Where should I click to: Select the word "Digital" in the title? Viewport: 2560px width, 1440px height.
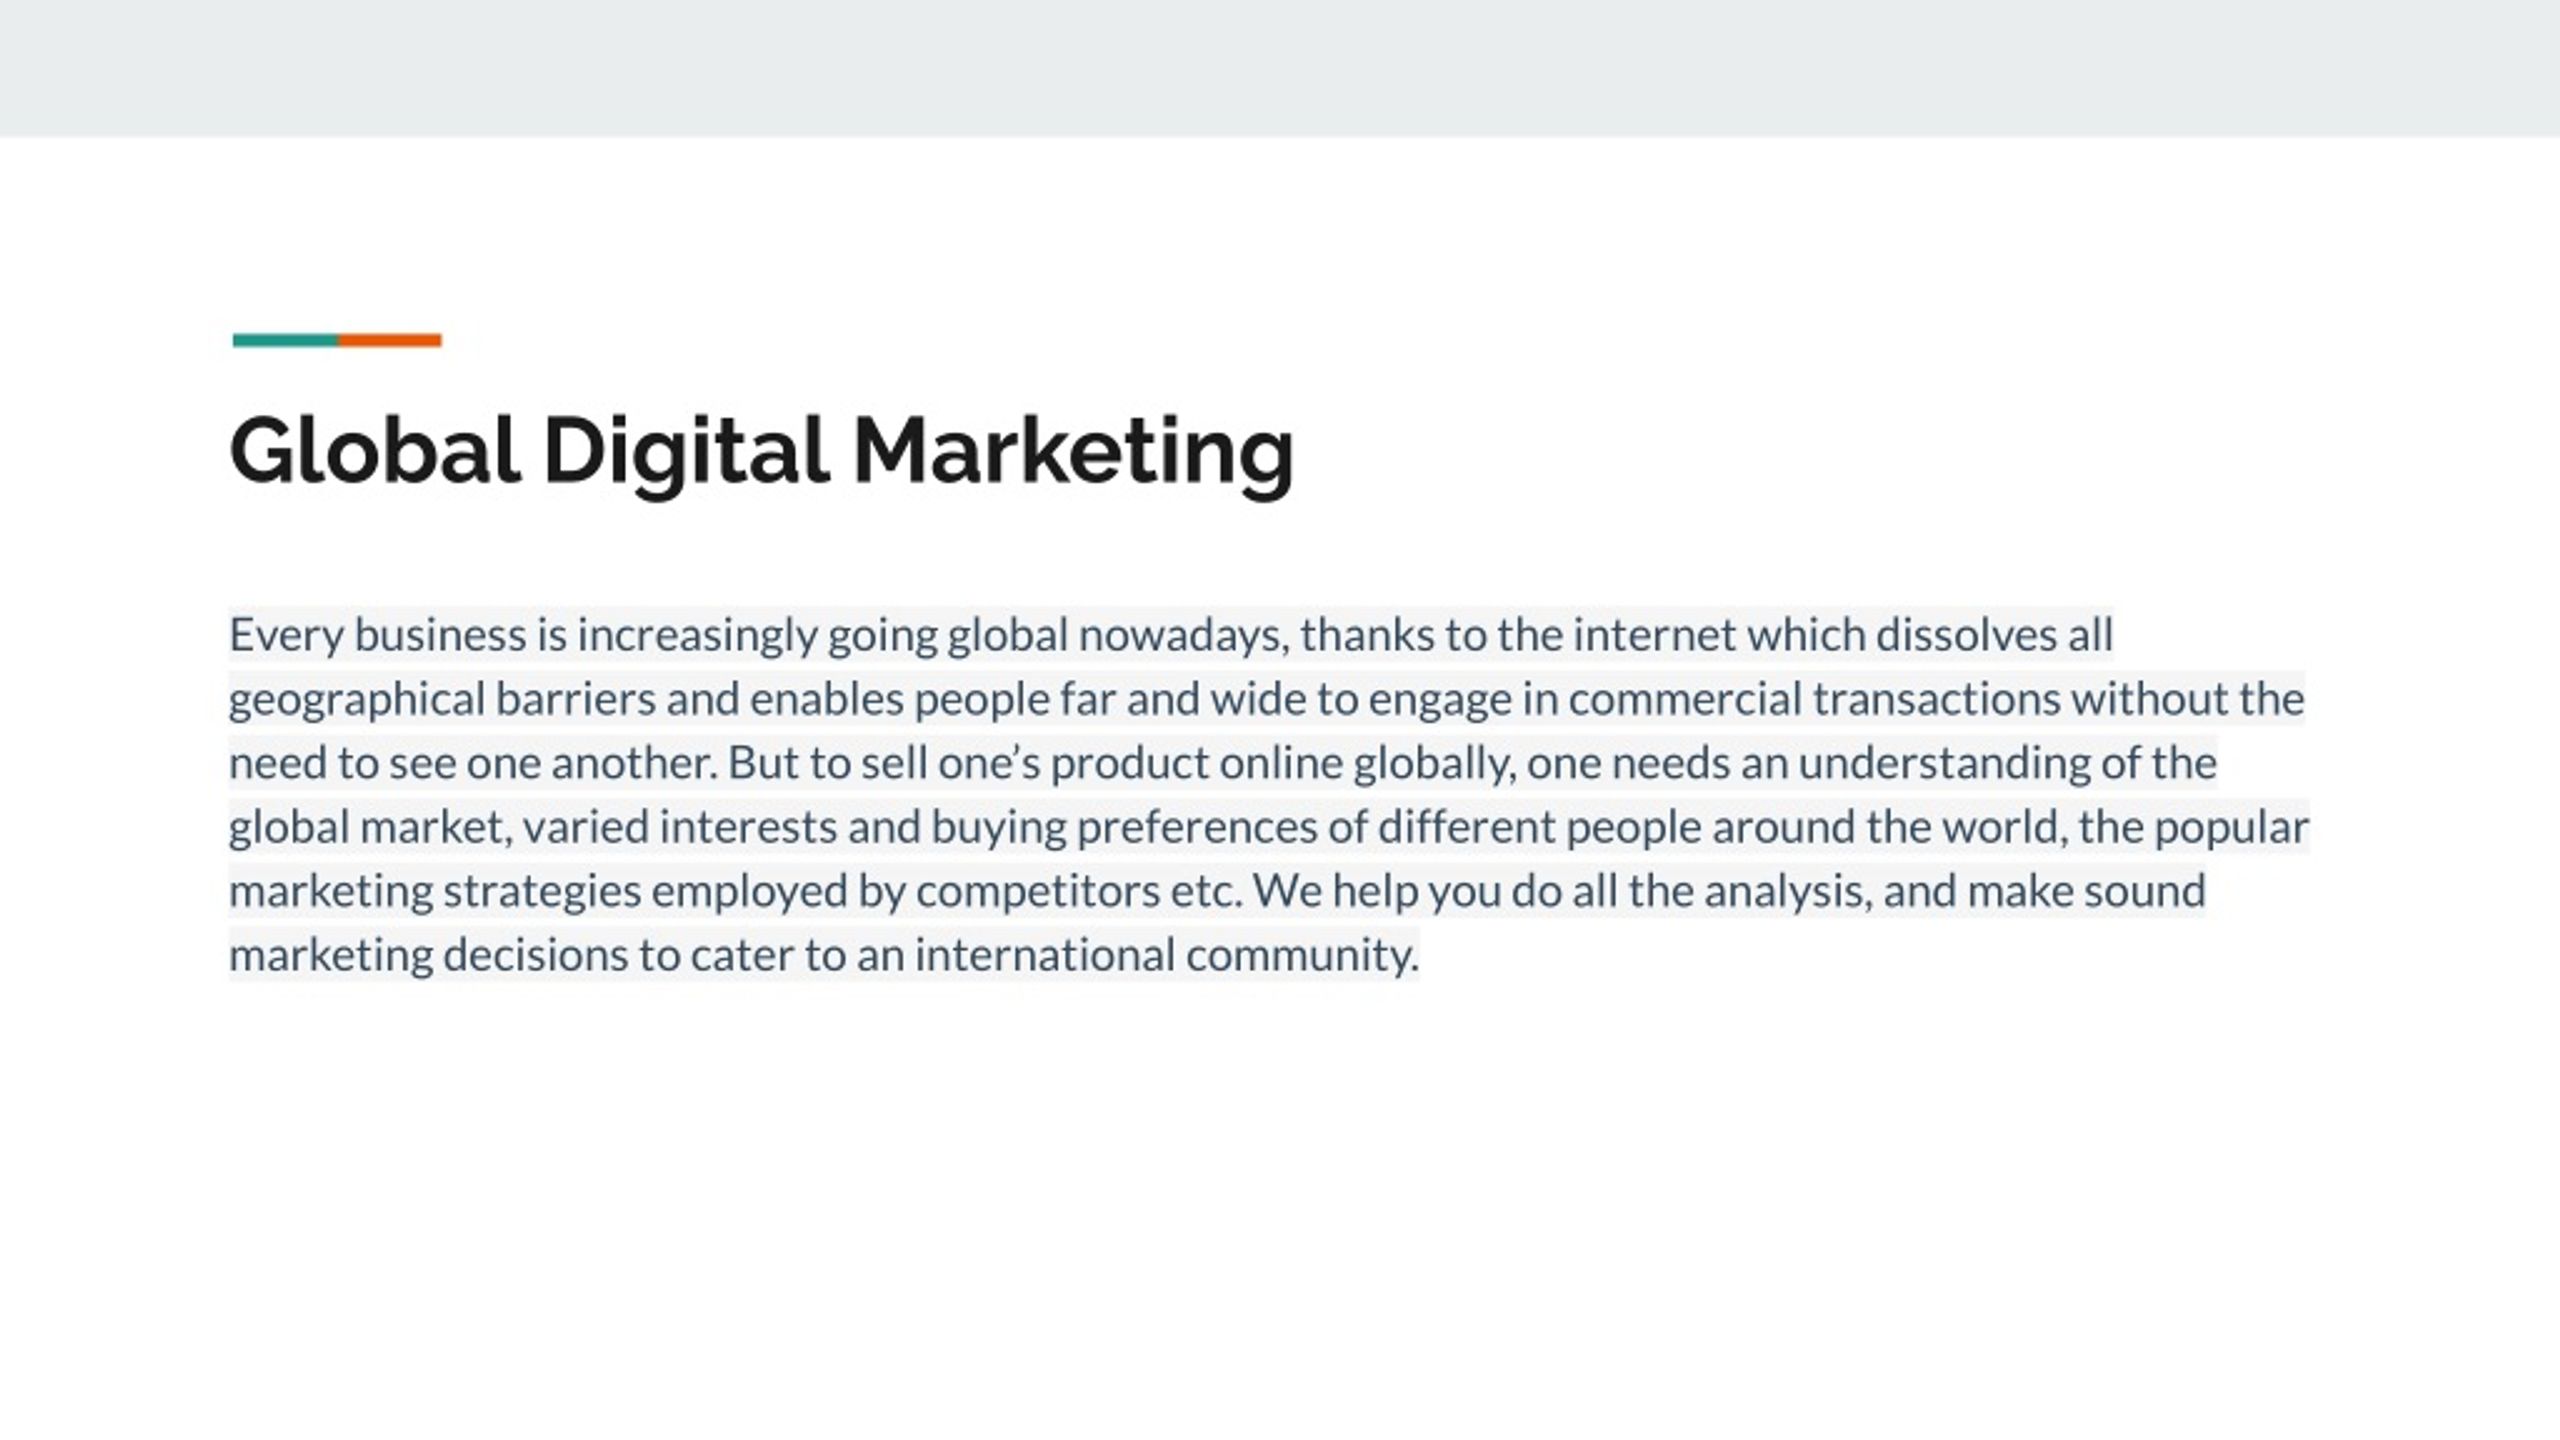click(686, 452)
